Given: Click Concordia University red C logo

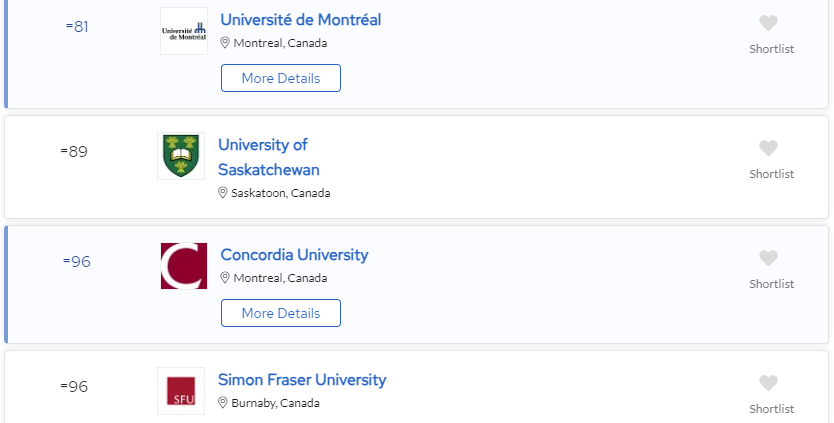Looking at the screenshot, I should tap(184, 266).
